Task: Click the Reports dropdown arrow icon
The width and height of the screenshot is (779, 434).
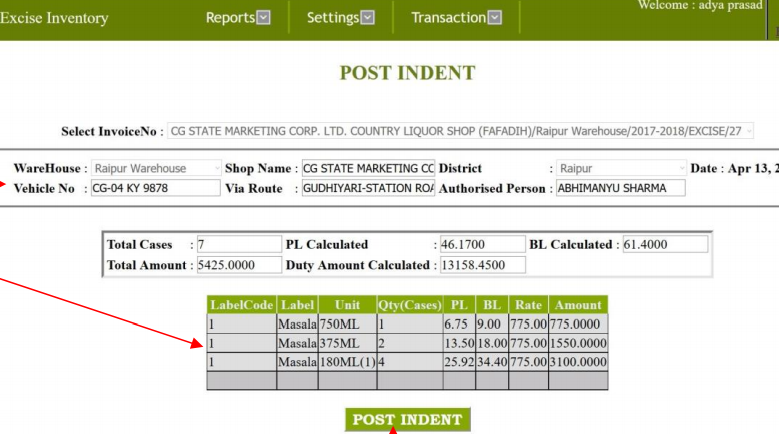Action: (x=264, y=18)
